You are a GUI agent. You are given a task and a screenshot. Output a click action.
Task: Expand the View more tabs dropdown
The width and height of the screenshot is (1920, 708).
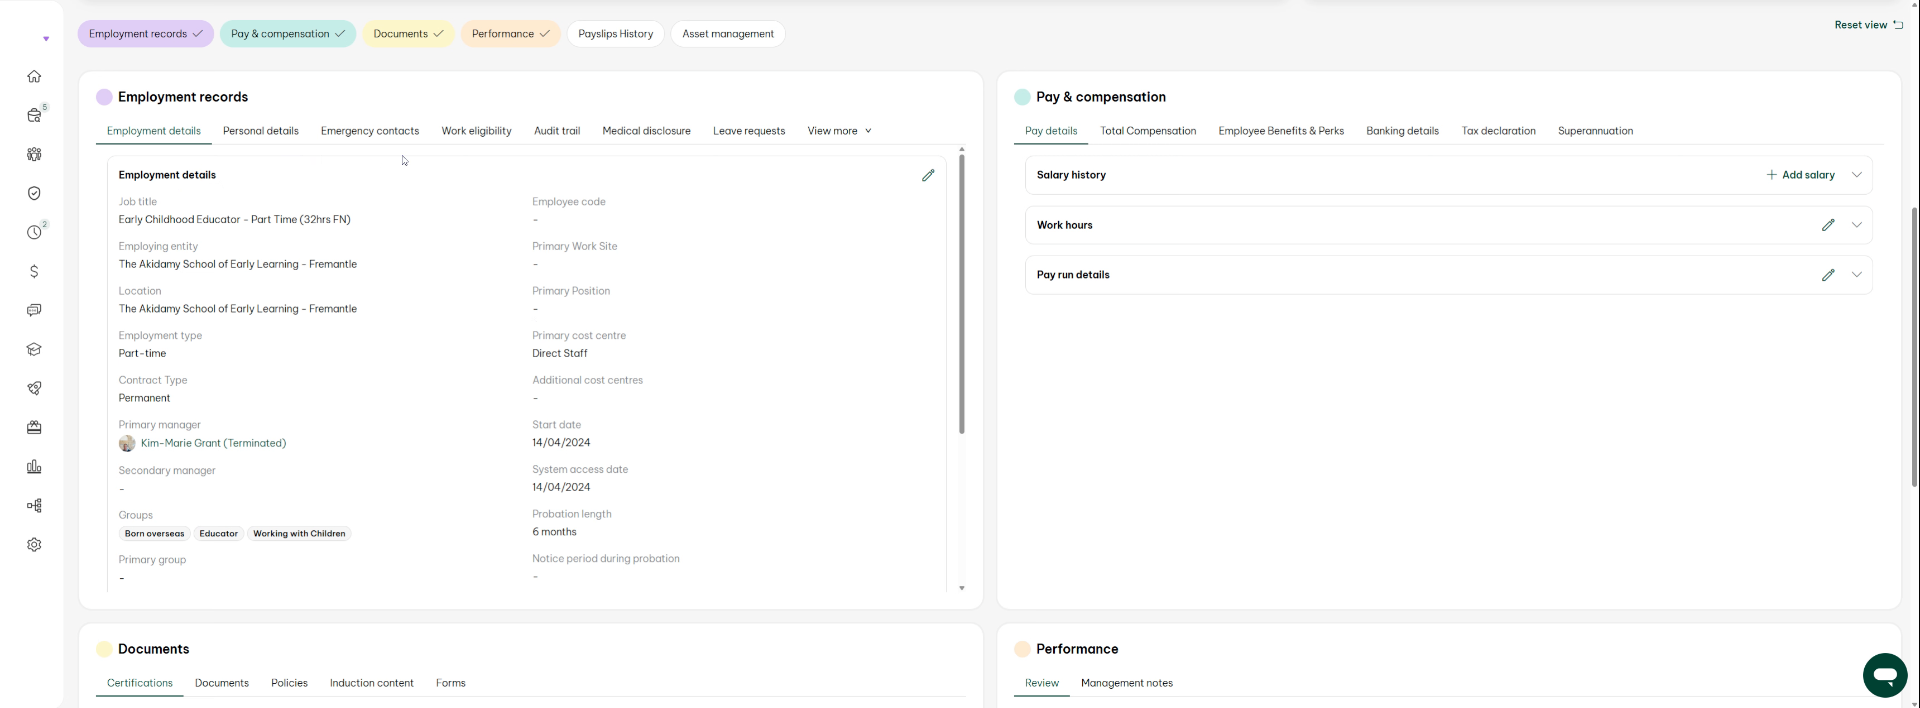click(839, 131)
